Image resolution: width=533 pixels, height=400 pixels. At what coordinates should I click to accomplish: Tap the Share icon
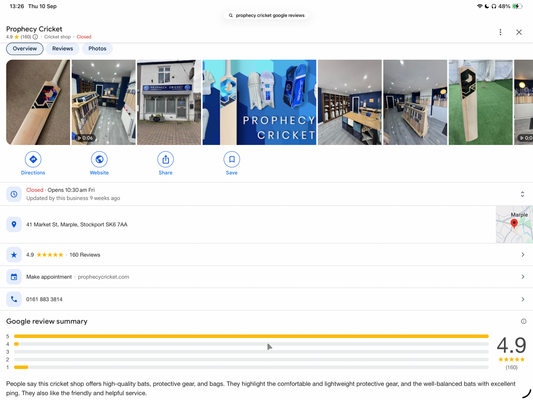[x=166, y=159]
